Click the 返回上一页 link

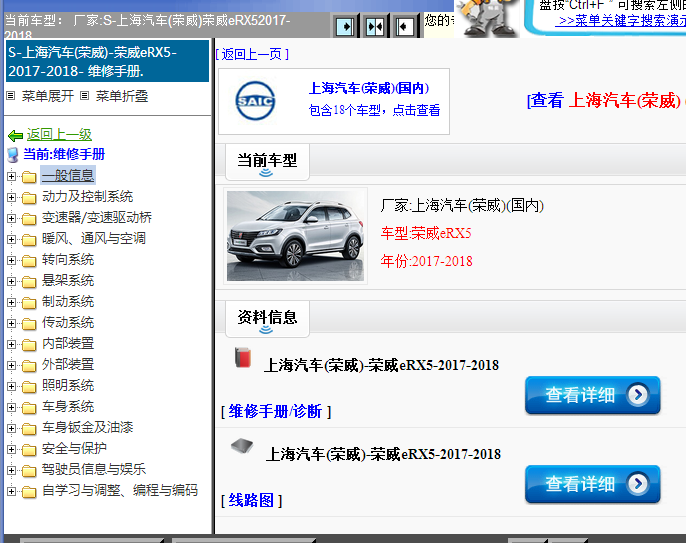point(252,54)
